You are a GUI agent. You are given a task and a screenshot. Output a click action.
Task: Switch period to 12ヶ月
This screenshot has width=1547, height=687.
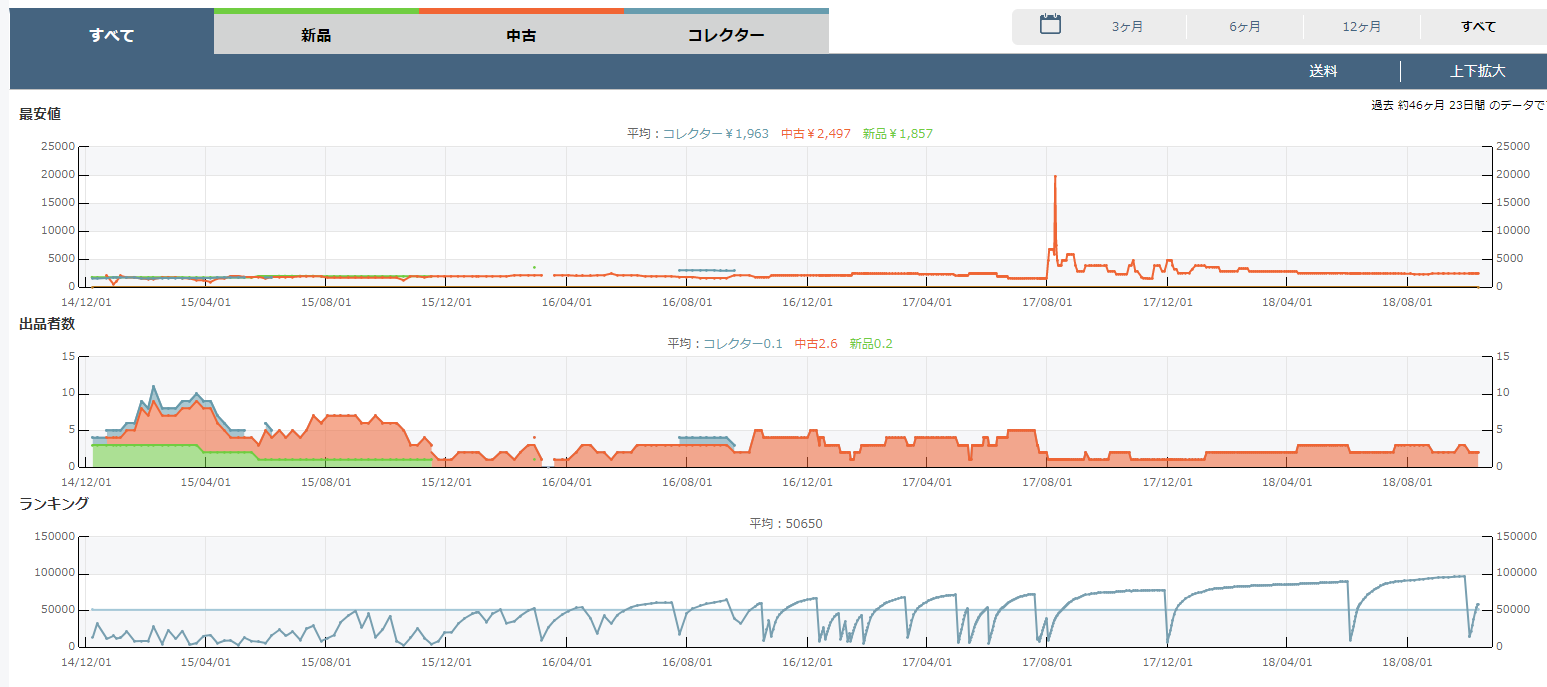coord(1362,27)
